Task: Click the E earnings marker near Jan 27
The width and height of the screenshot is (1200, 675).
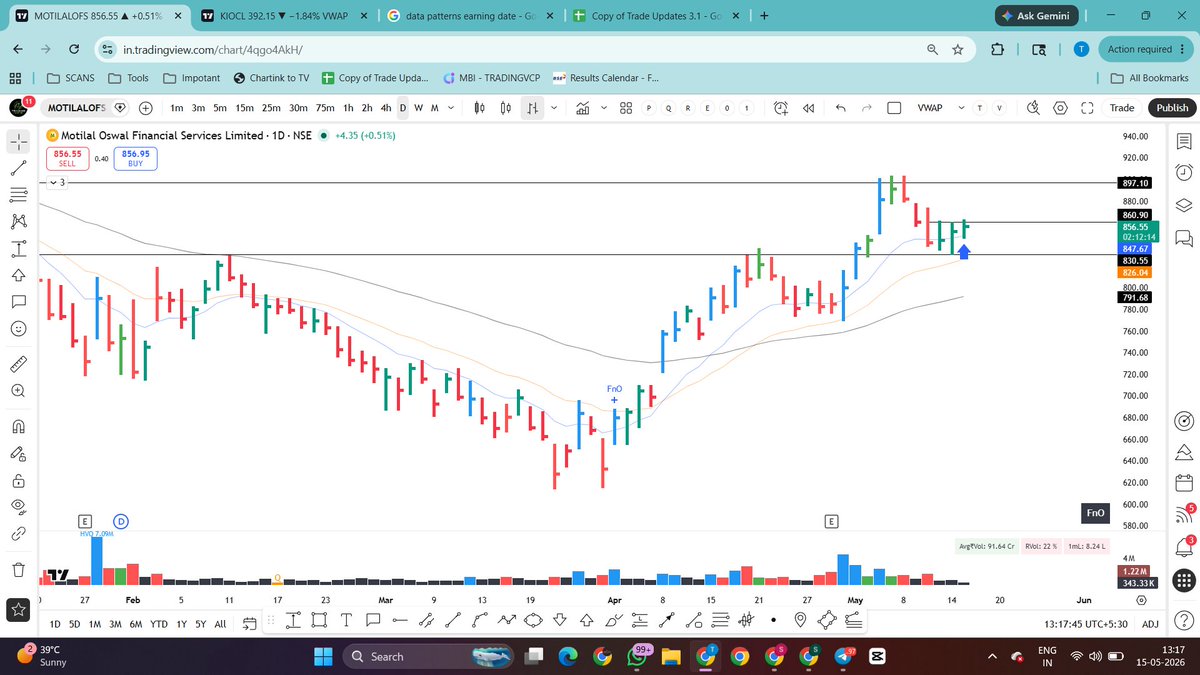Action: coord(85,521)
